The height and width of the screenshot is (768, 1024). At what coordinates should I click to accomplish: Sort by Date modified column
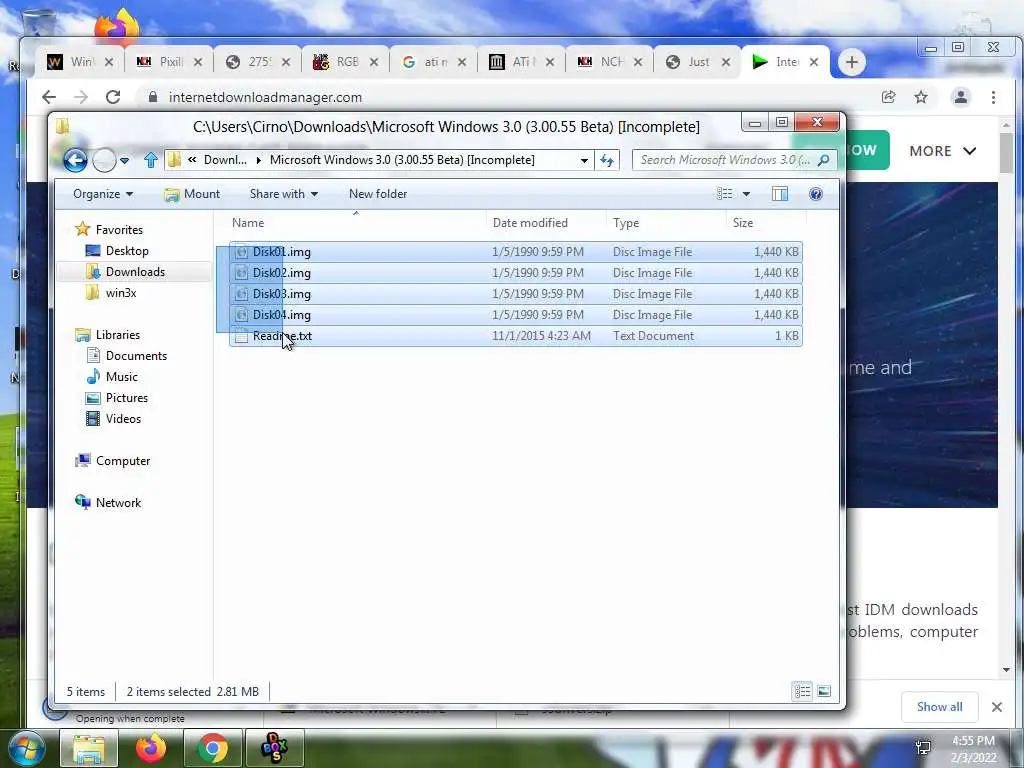pos(546,223)
